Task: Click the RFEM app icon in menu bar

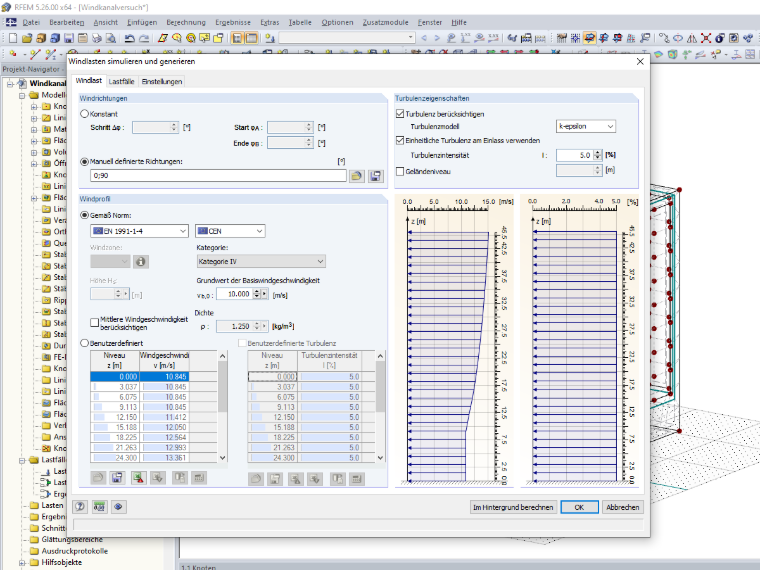Action: [x=11, y=22]
